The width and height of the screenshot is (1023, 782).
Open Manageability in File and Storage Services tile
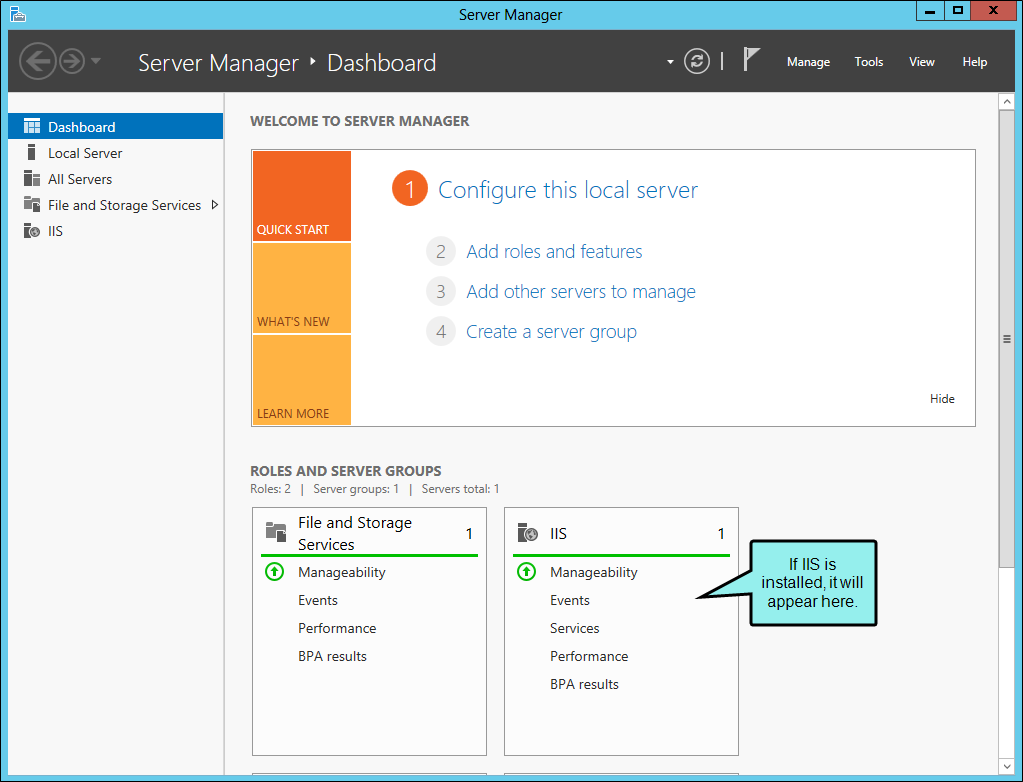point(342,573)
